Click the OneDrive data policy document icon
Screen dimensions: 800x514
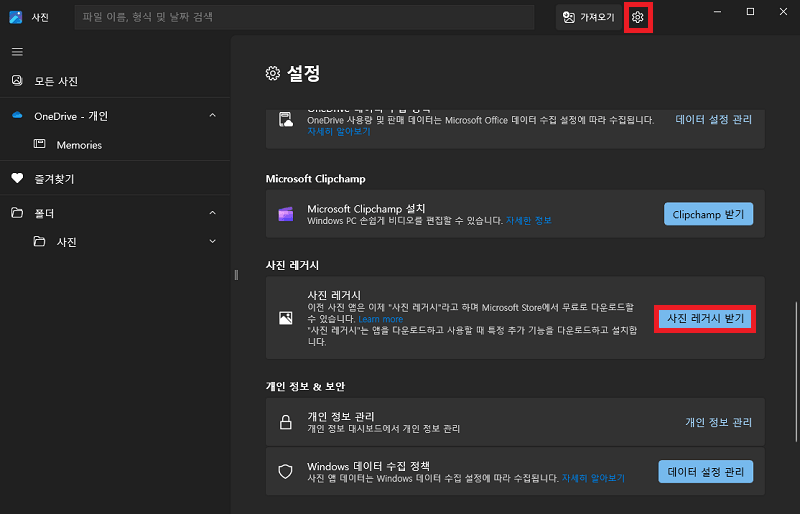click(286, 119)
